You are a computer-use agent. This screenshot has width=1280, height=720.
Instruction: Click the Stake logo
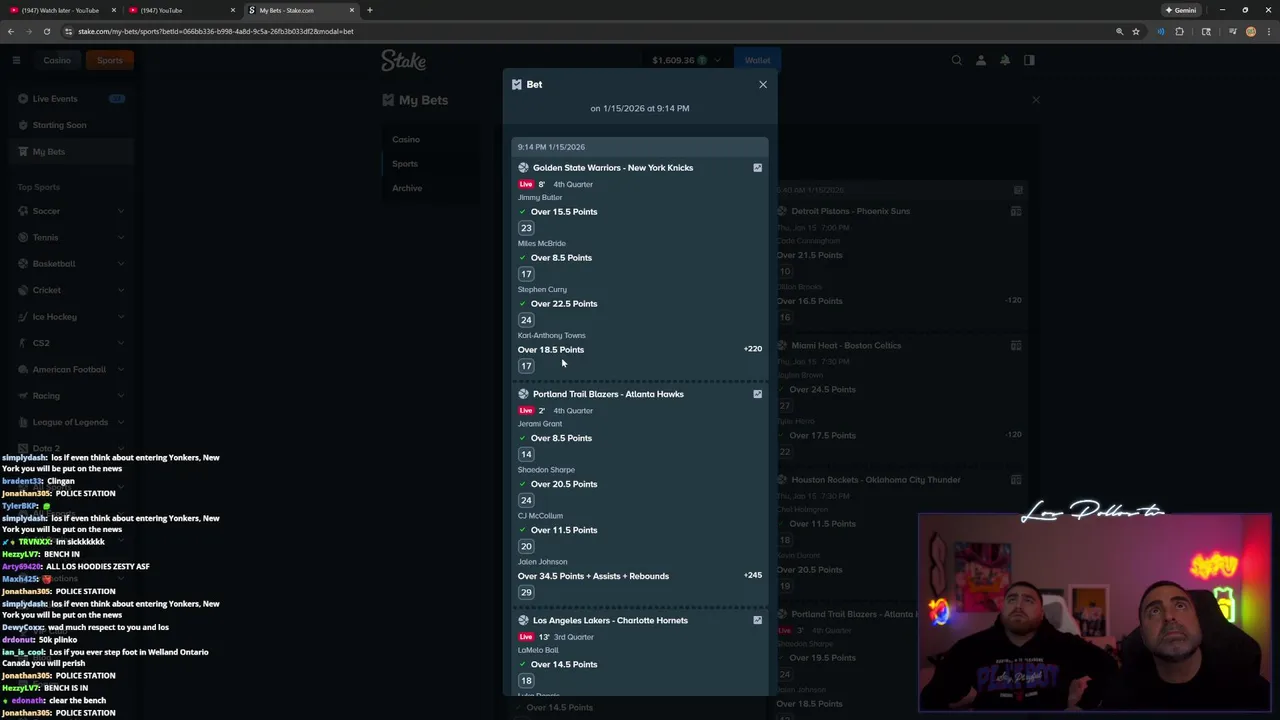(403, 60)
